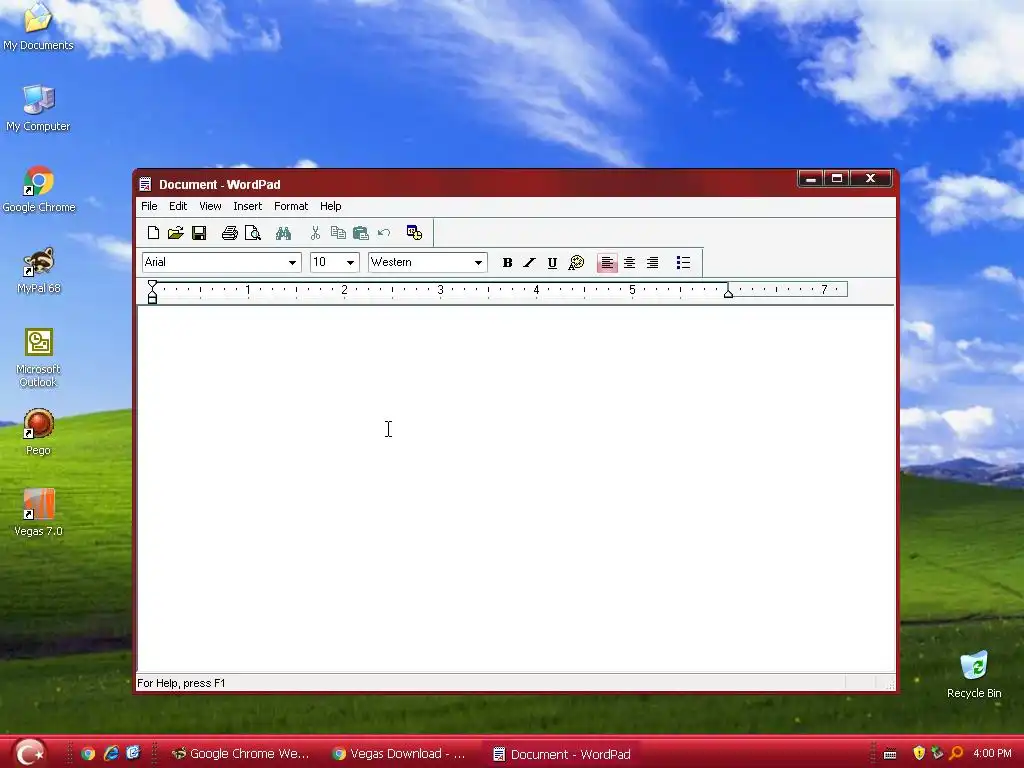Open the View menu

click(210, 206)
